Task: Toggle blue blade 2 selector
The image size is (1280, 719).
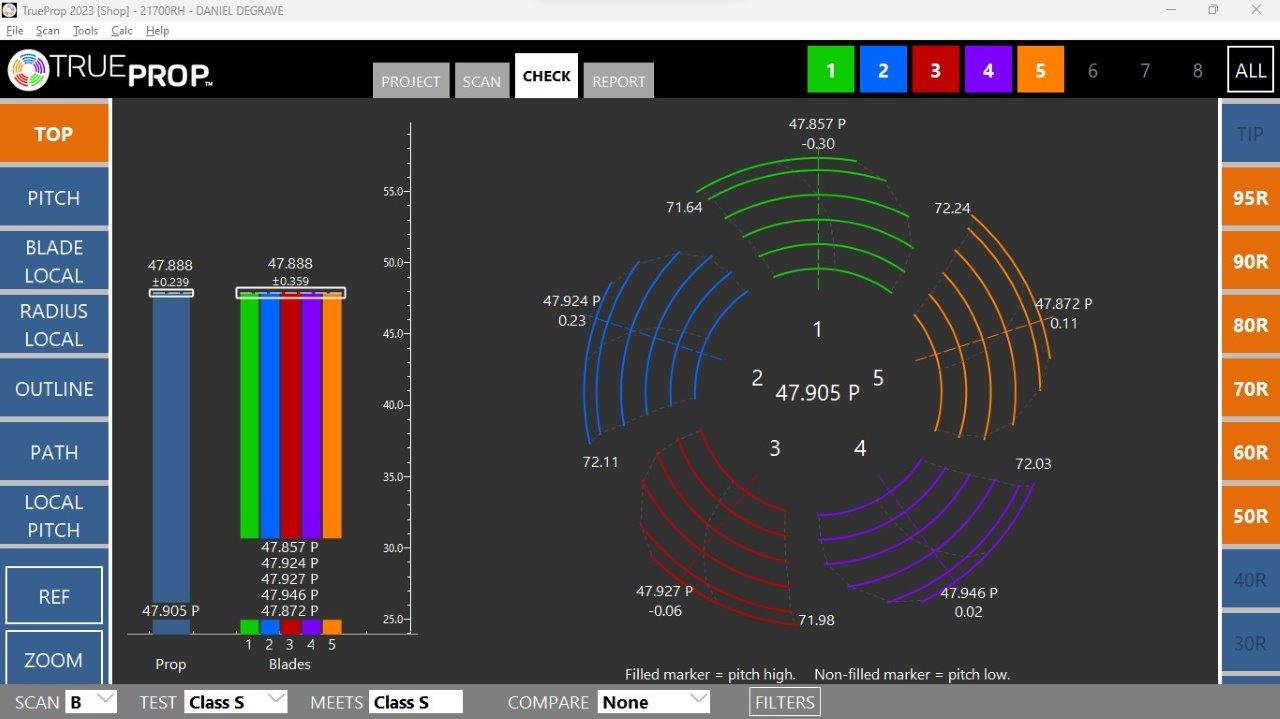Action: 883,71
